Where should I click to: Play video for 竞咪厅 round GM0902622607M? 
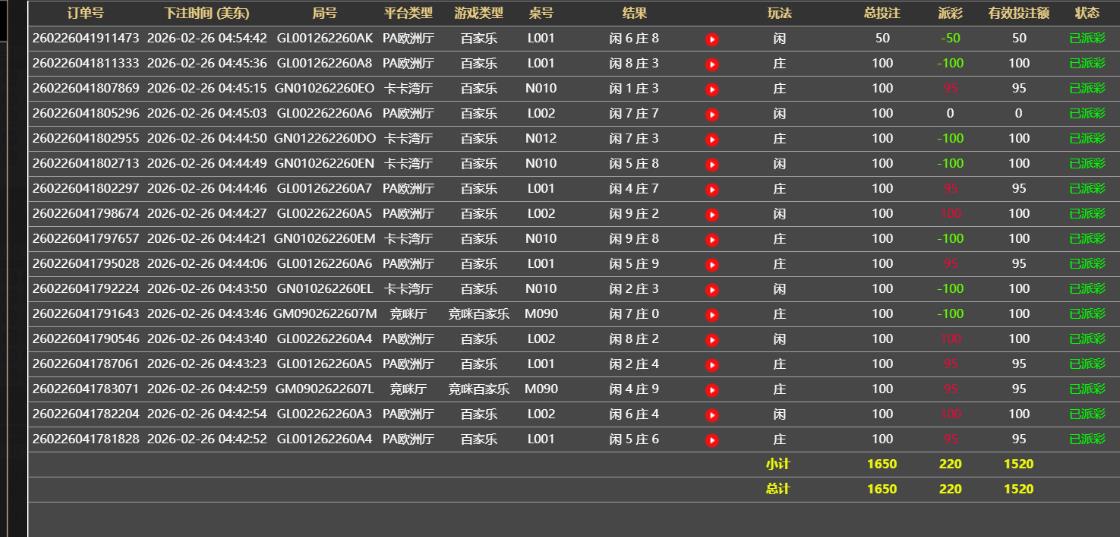point(712,314)
